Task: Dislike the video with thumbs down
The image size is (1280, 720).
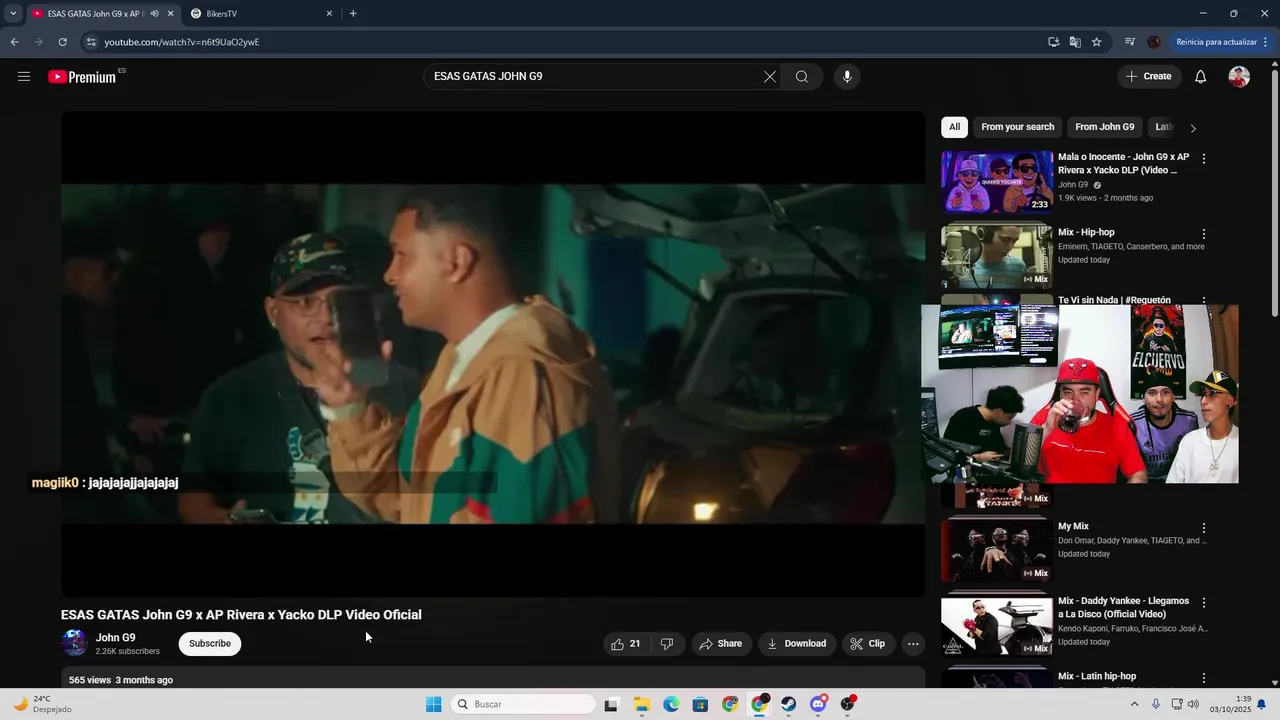Action: click(x=667, y=644)
